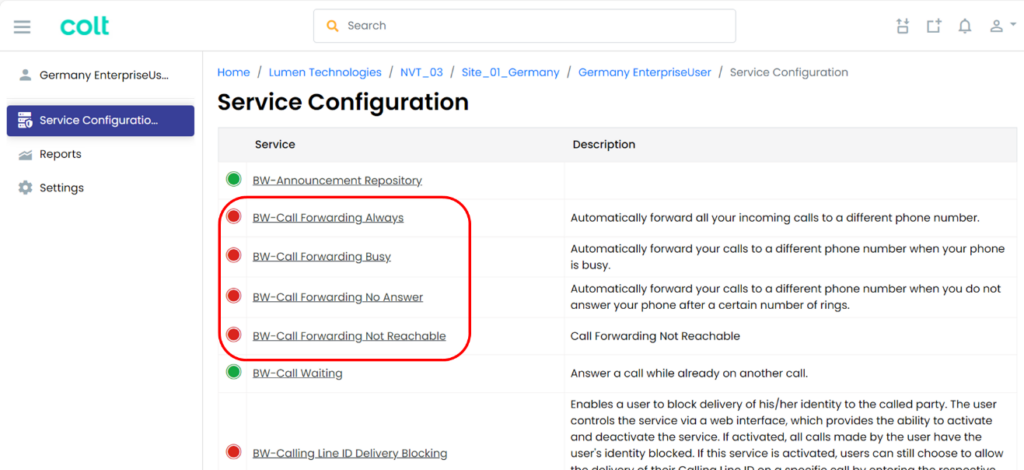This screenshot has height=470, width=1024.
Task: Go to Home breadcrumb
Action: [234, 72]
